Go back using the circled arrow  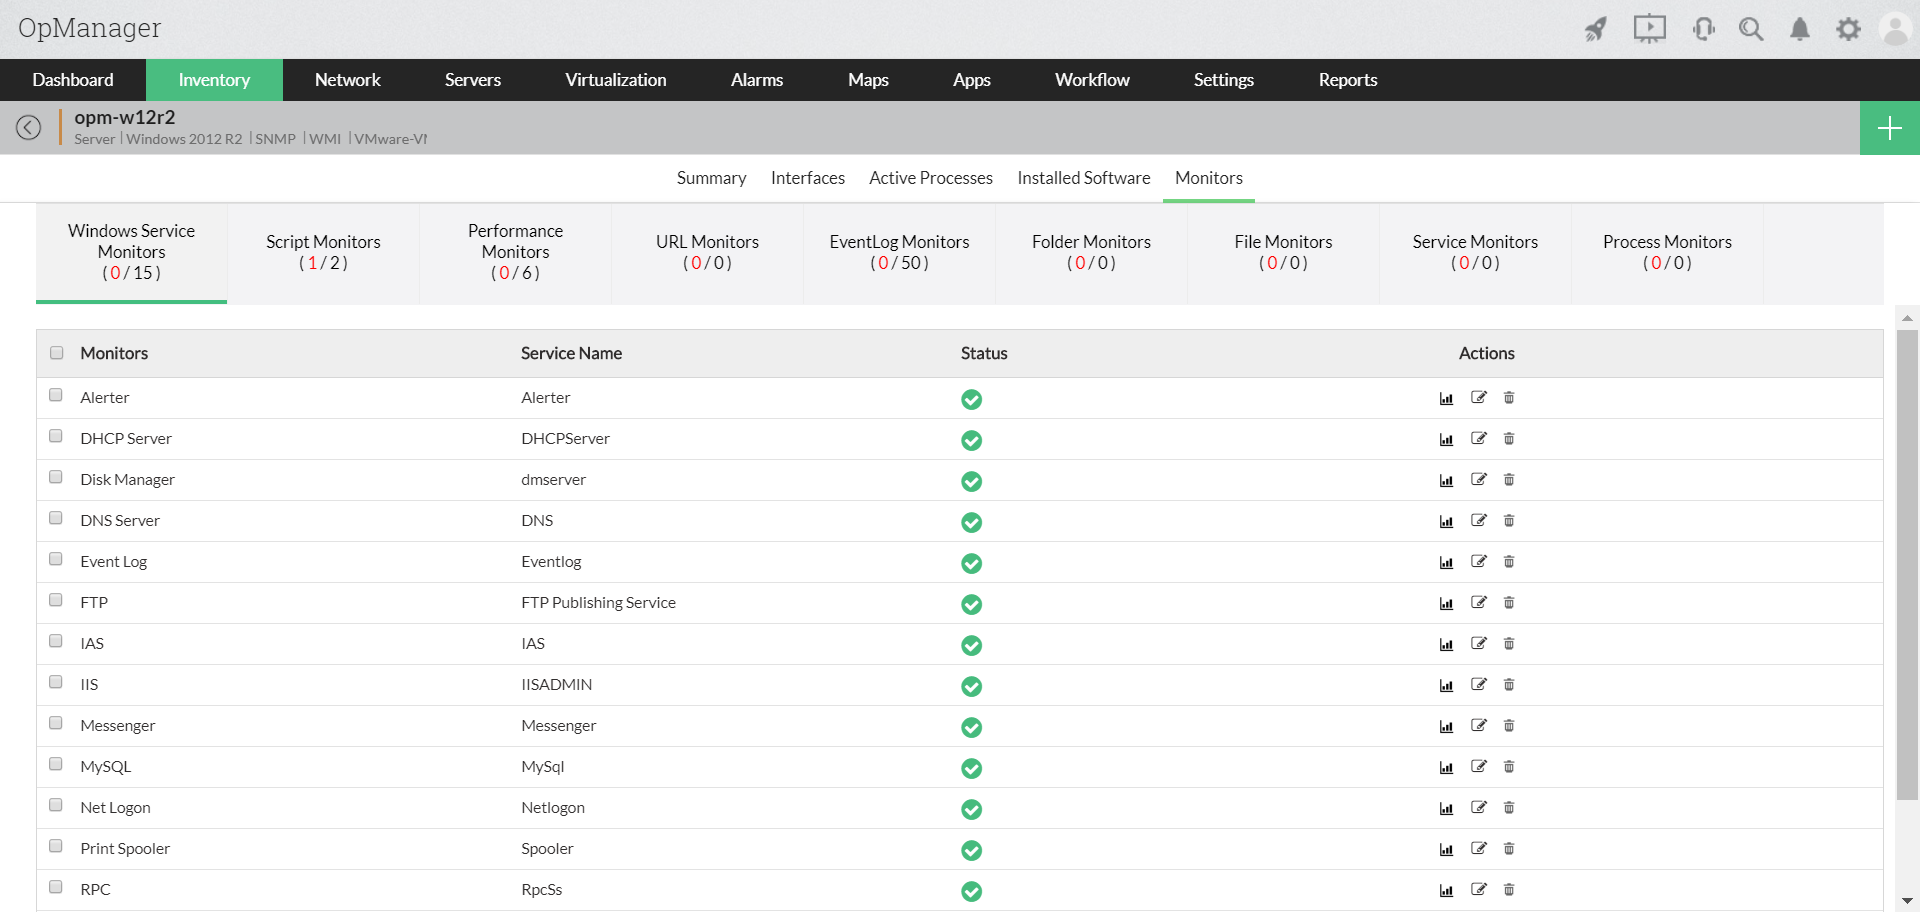click(28, 127)
